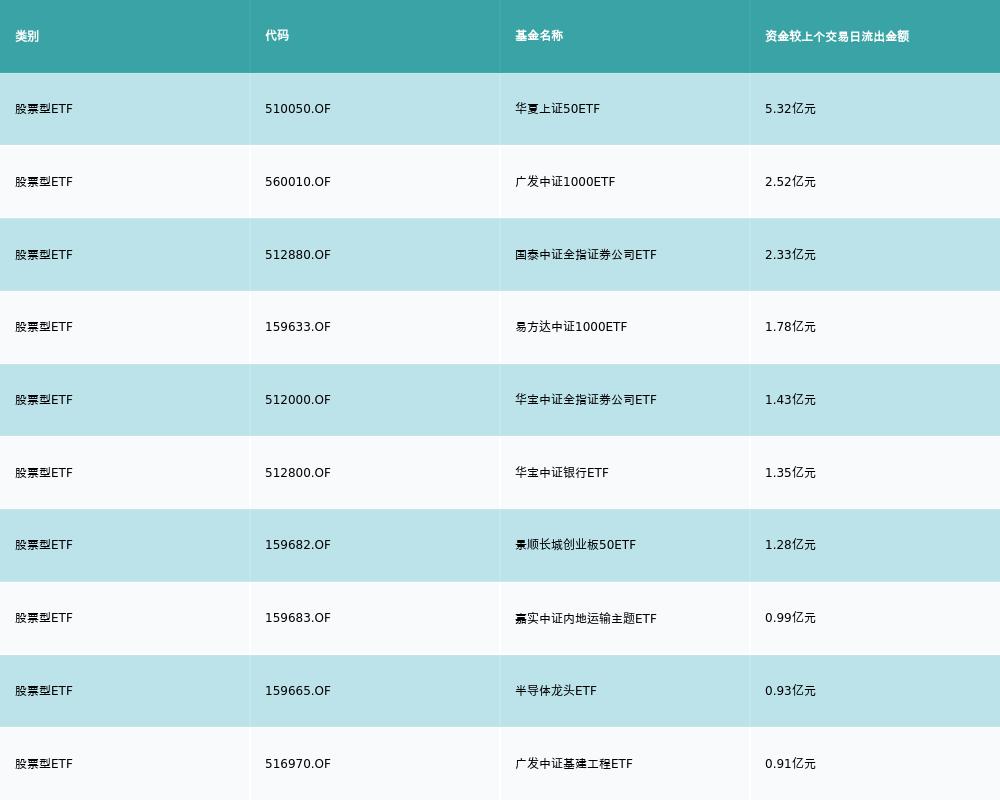Select code 159665.OF
Image resolution: width=1000 pixels, height=800 pixels.
(298, 691)
